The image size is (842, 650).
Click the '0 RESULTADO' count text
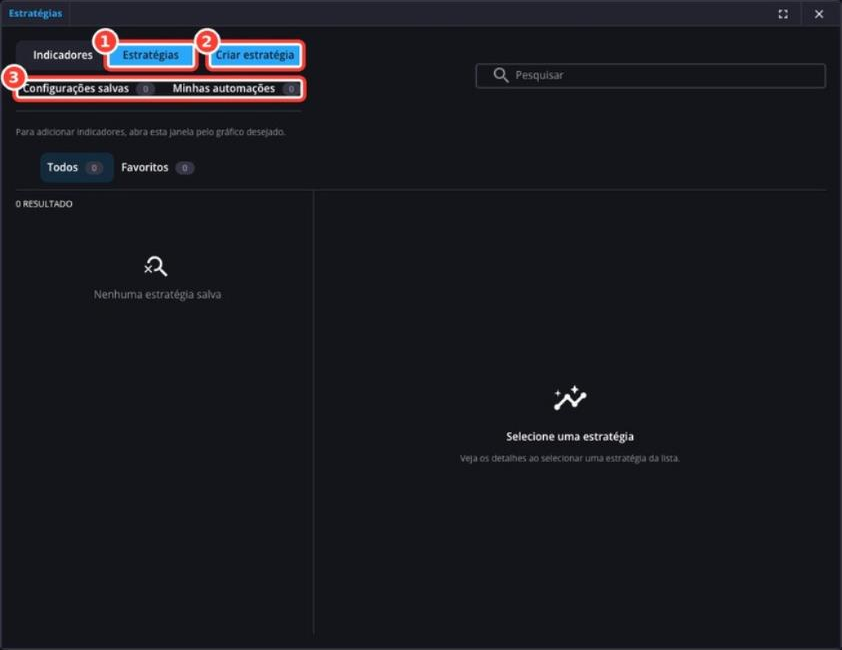pos(44,204)
